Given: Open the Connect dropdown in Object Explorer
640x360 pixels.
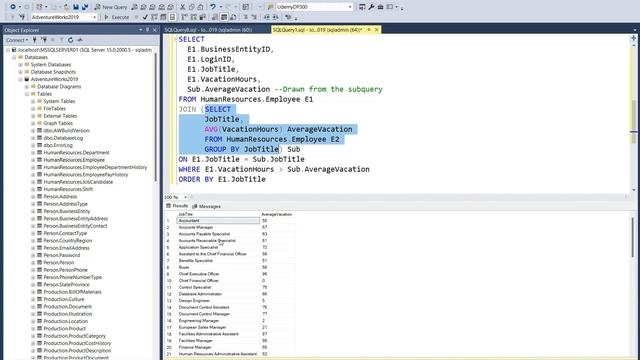Looking at the screenshot, I should [x=17, y=40].
